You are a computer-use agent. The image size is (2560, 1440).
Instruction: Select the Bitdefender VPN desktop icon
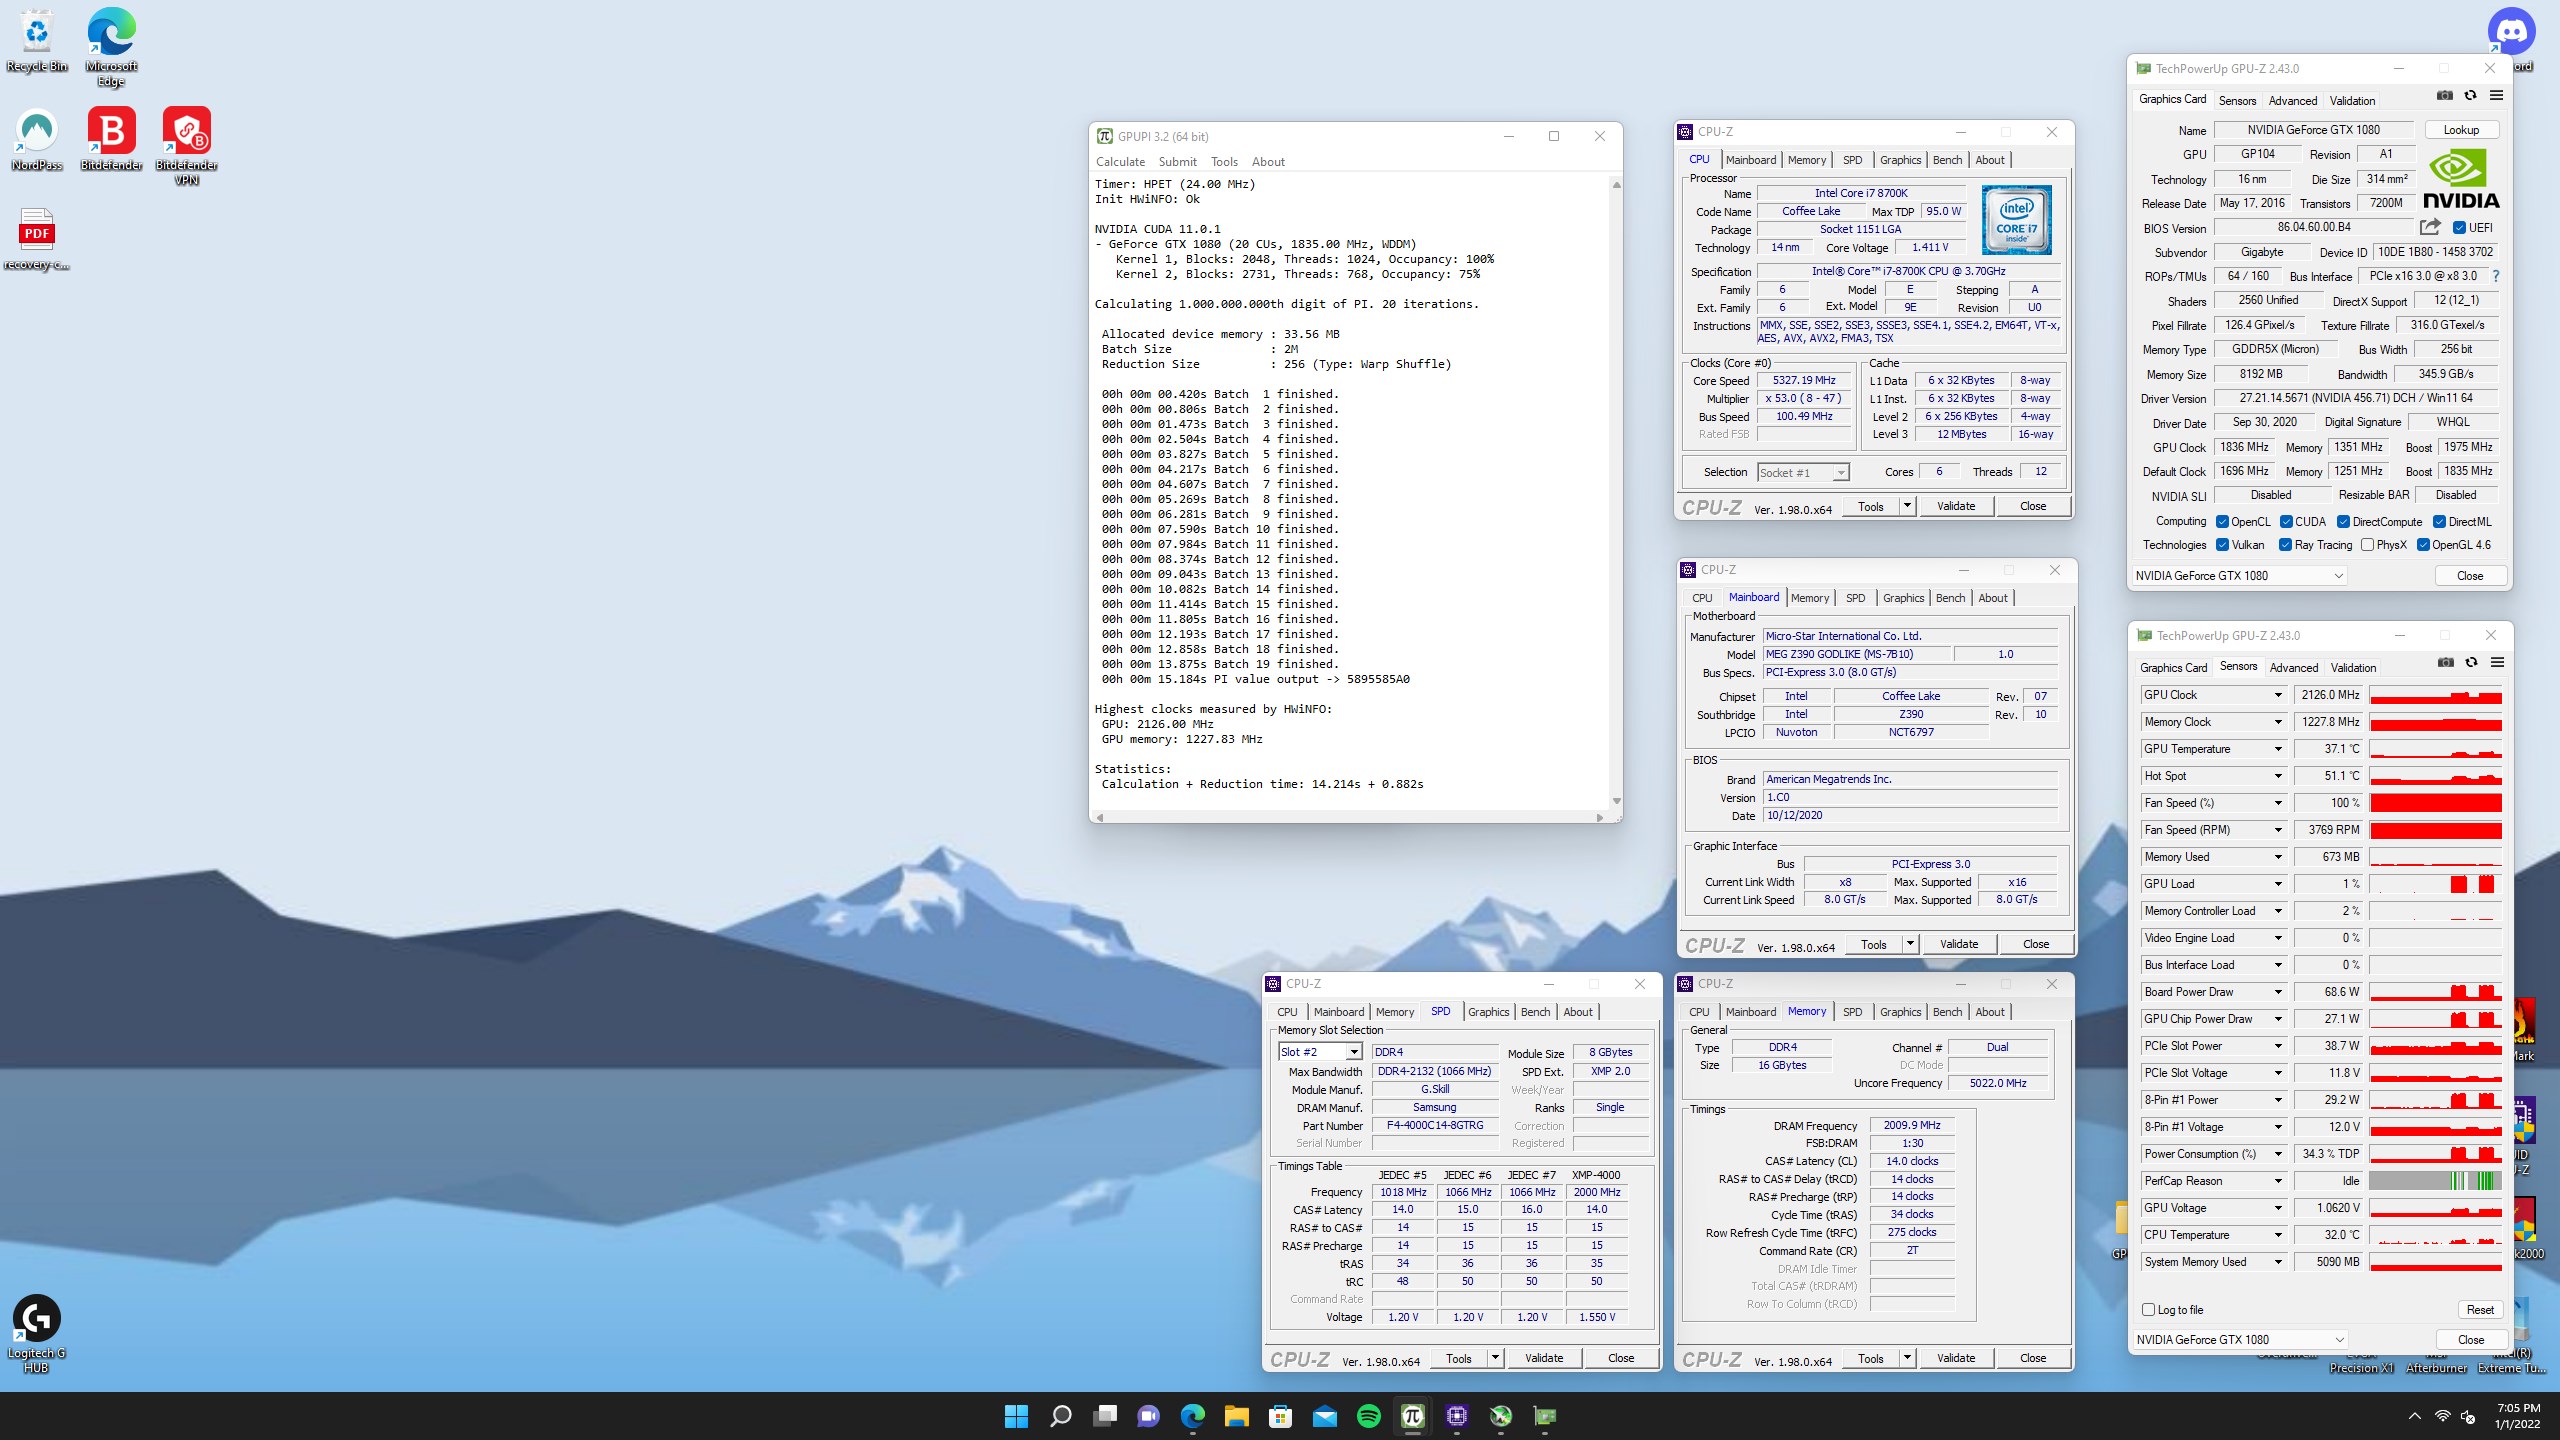(x=186, y=146)
